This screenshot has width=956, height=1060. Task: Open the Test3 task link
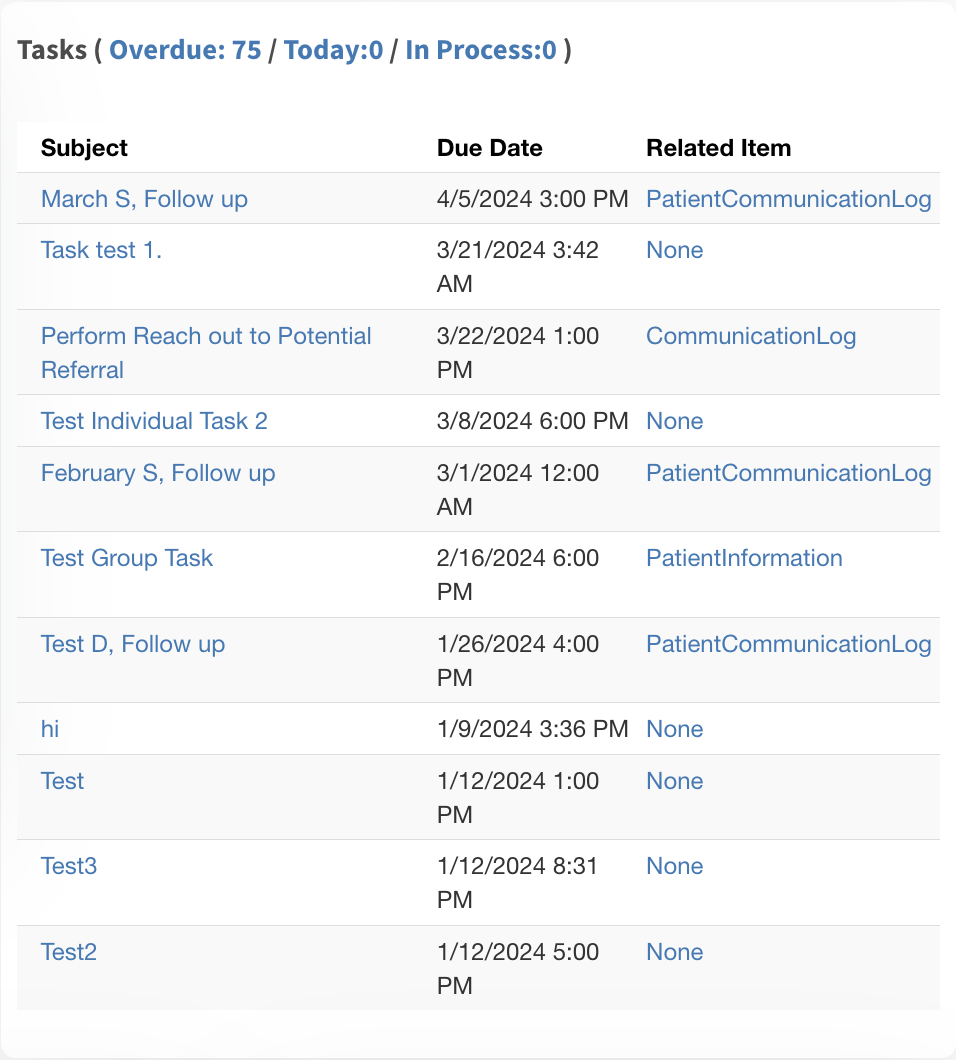click(x=69, y=866)
